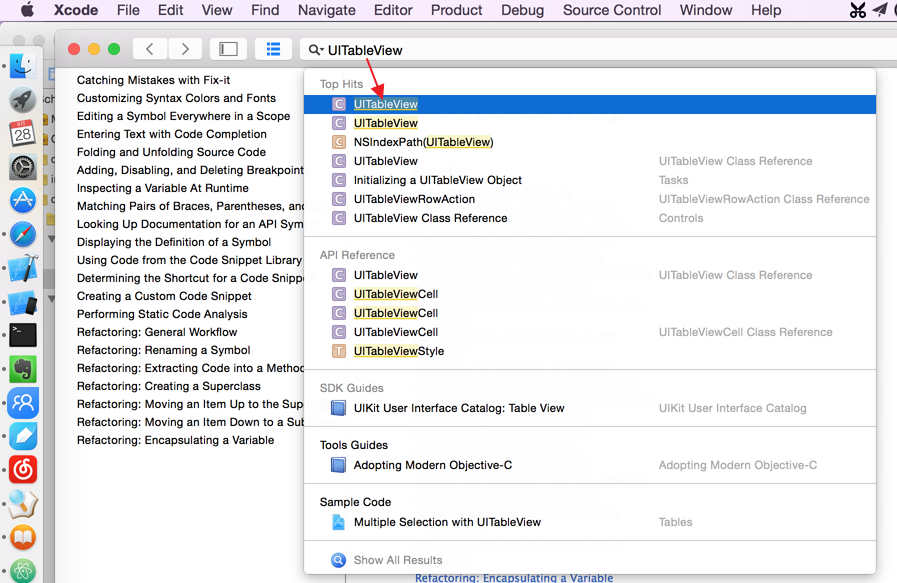Open the File menu
The image size is (897, 583).
pos(128,10)
